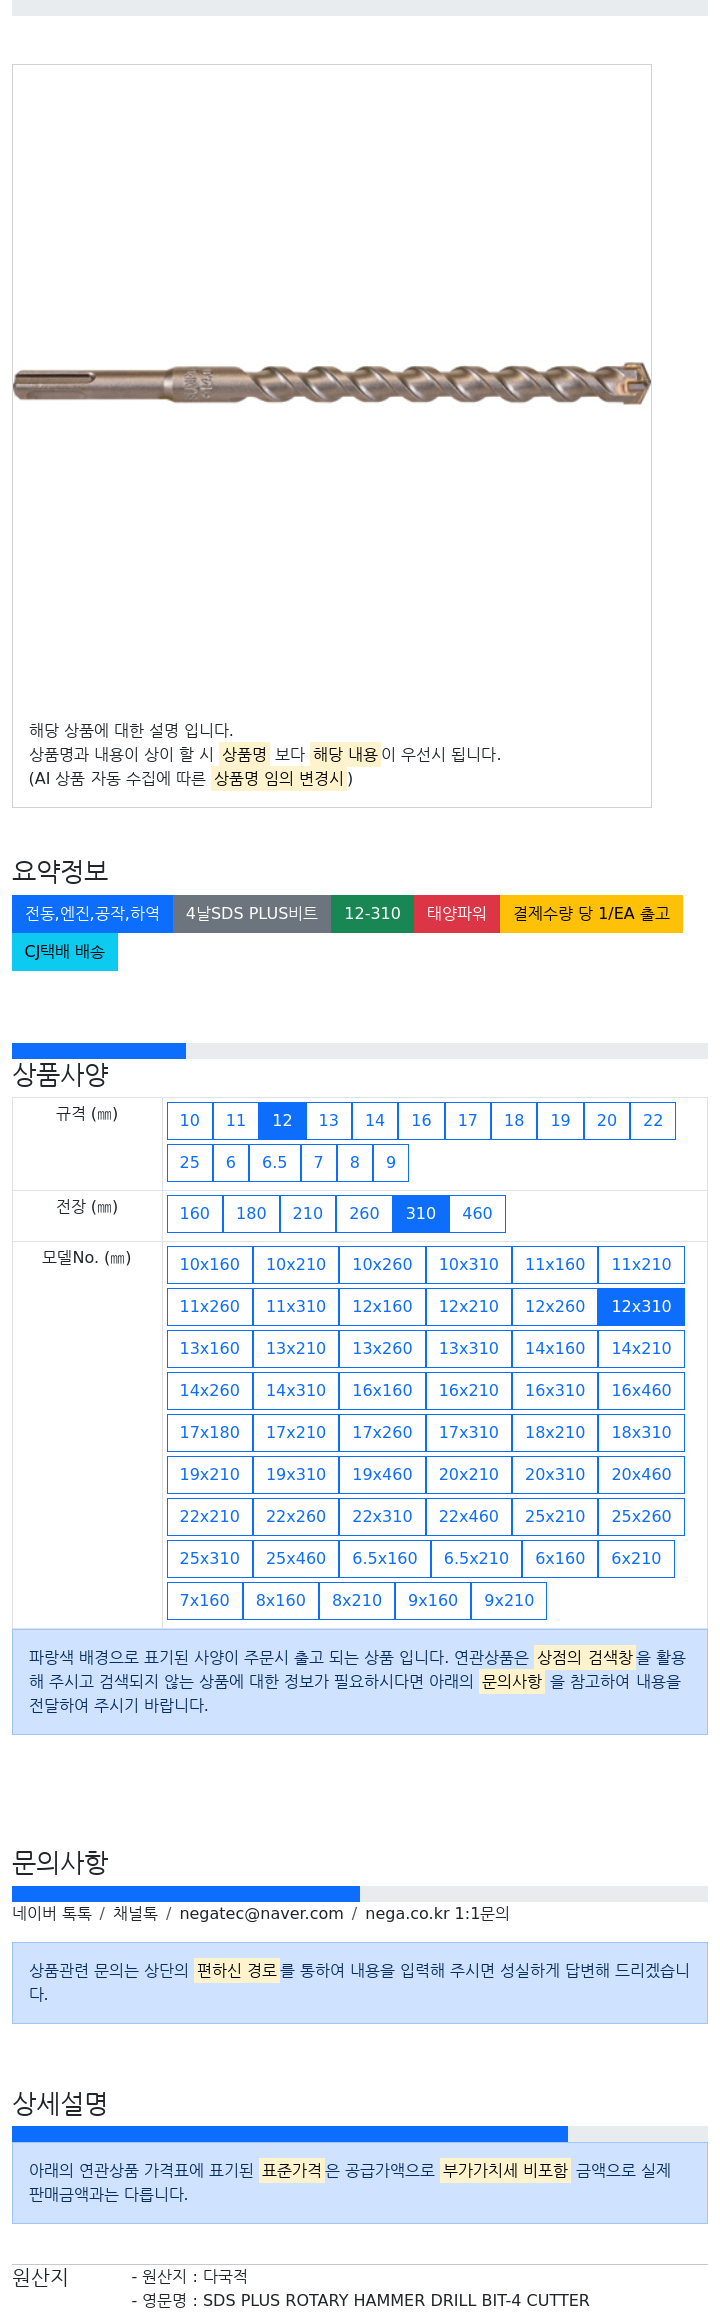
Task: Select the 22 mm size option
Action: [653, 1120]
